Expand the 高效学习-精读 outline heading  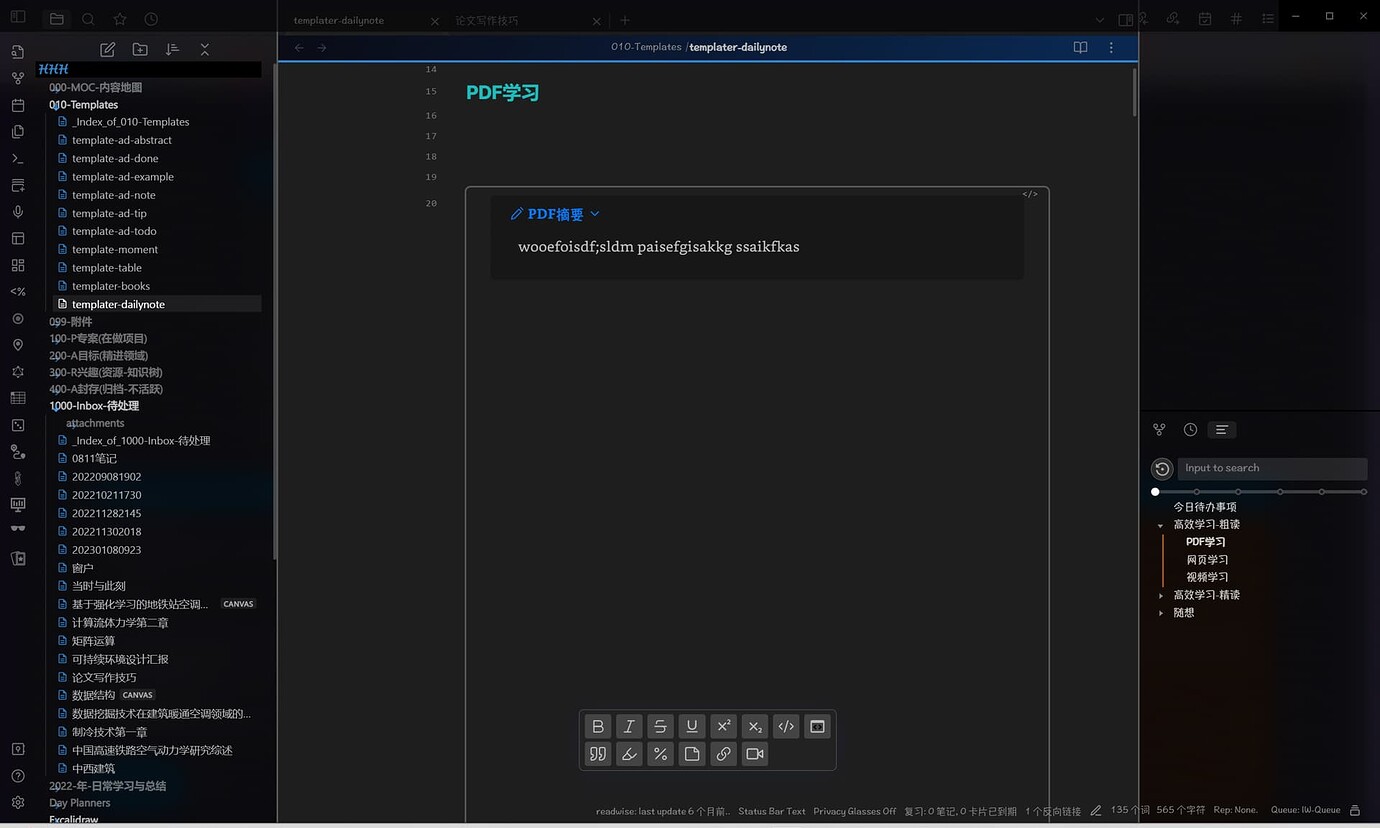1160,596
